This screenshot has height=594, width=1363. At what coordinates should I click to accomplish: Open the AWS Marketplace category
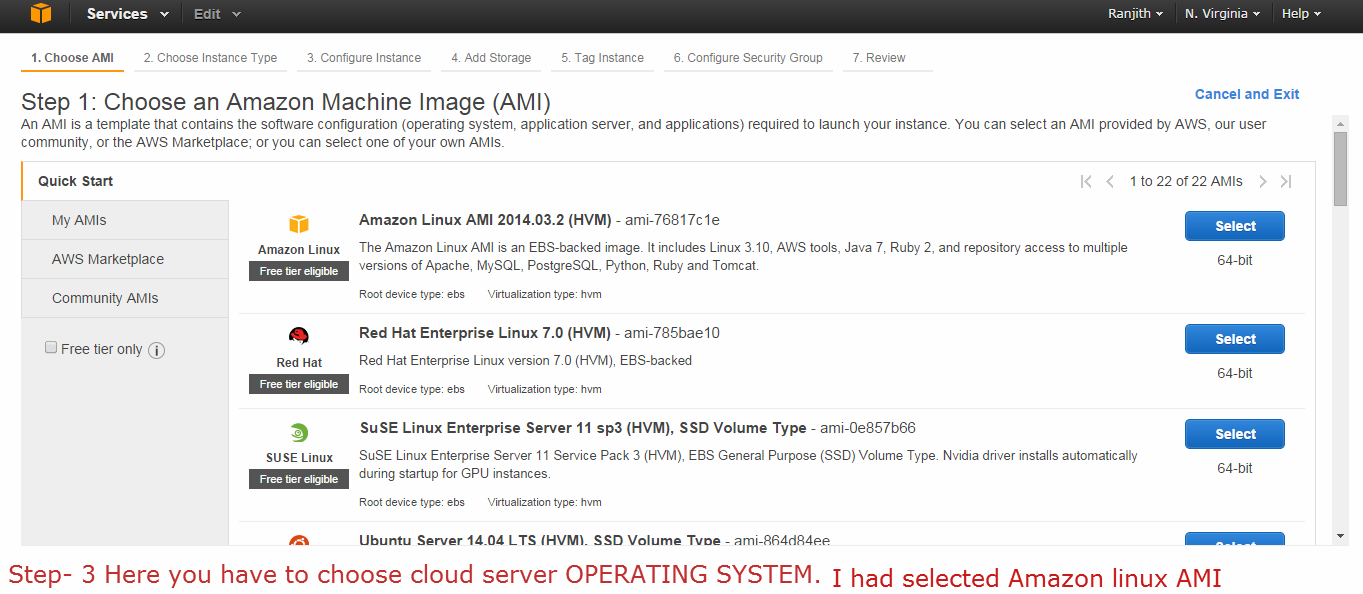125,259
